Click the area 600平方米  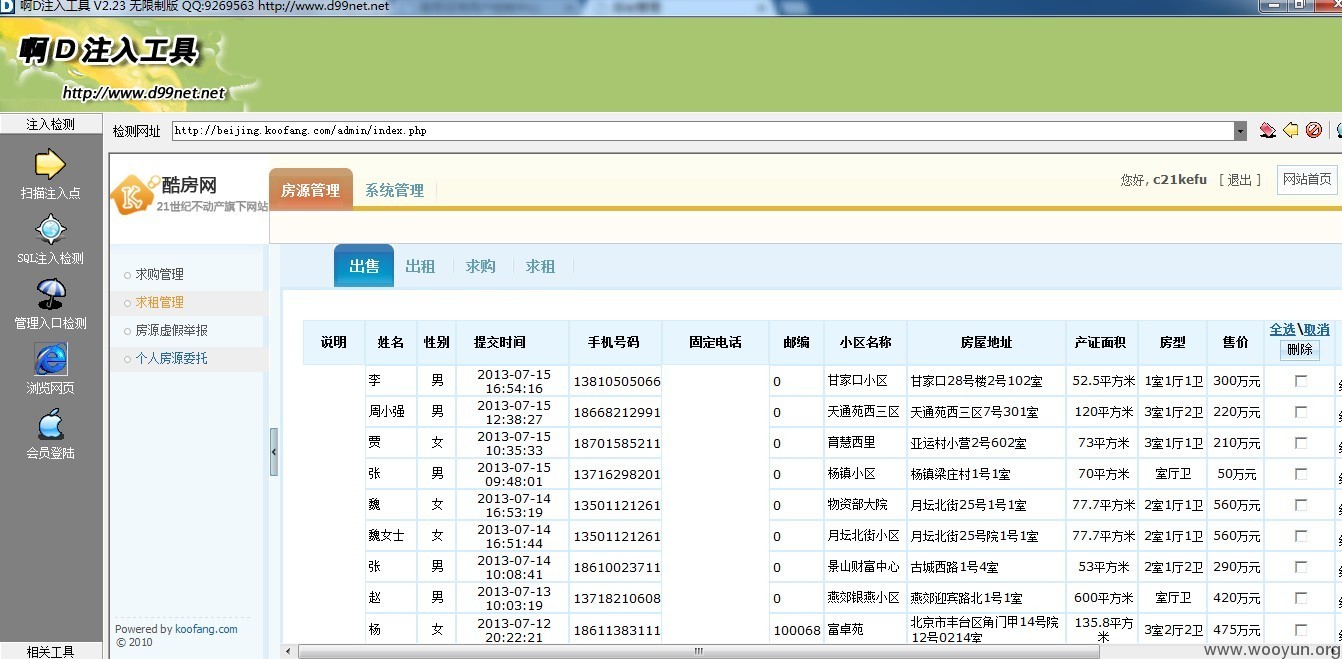tap(1103, 598)
